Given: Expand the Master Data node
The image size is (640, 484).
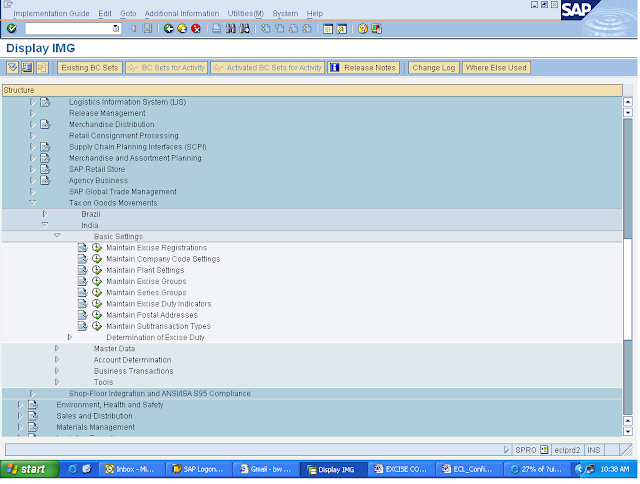Looking at the screenshot, I should [57, 349].
